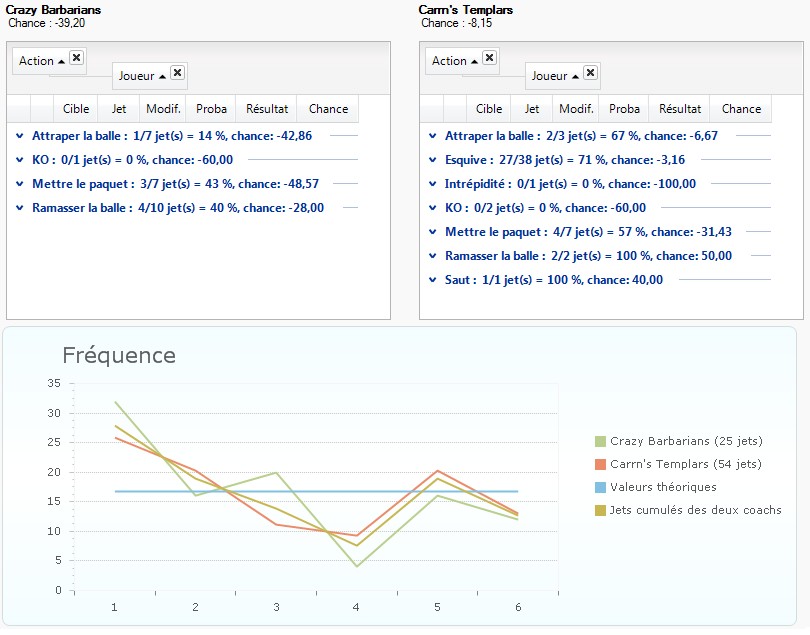Remove Joueur grouping in Crazy Barbarians panel
810x635 pixels.
[177, 73]
